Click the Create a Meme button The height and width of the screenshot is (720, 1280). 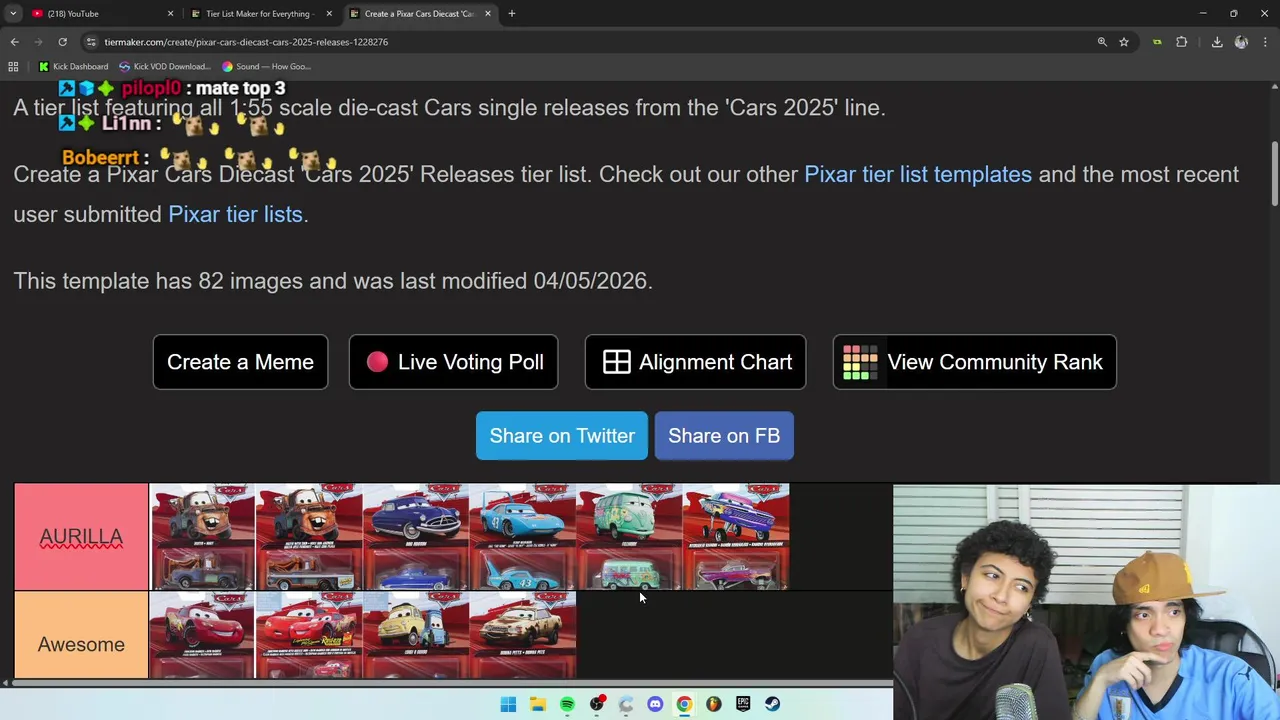click(240, 362)
